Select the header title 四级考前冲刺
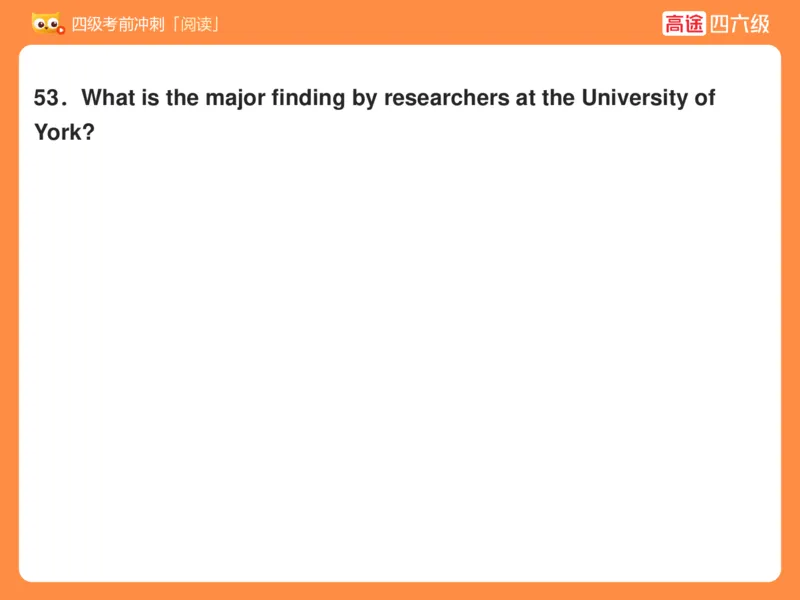This screenshot has height=600, width=800. tap(117, 23)
